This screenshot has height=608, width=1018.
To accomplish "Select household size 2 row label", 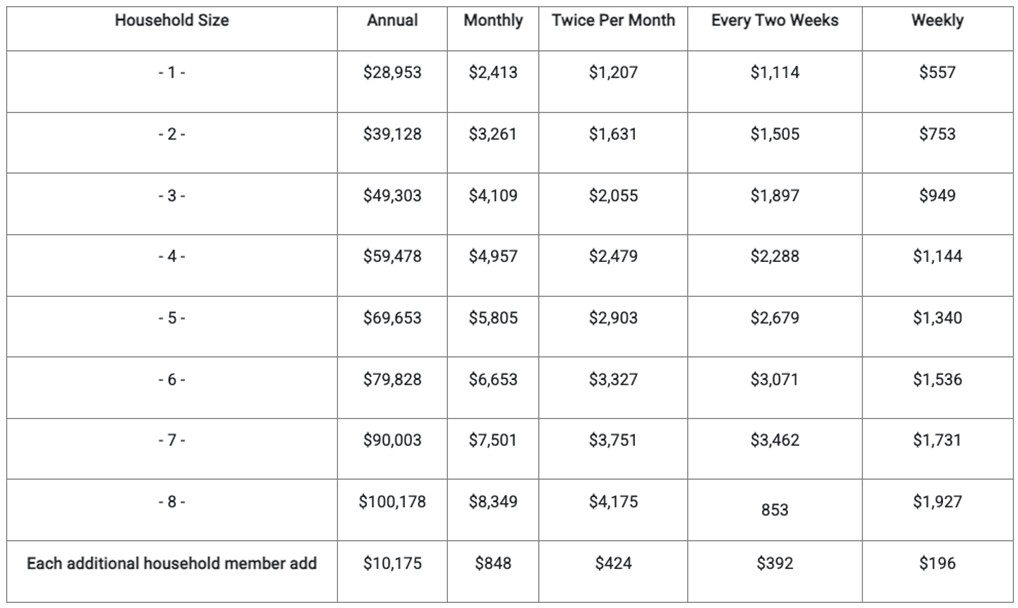I will [171, 134].
